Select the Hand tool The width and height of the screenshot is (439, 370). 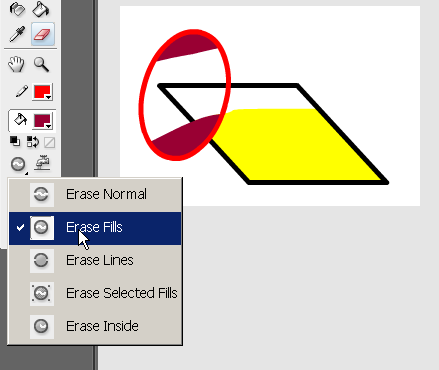16,64
